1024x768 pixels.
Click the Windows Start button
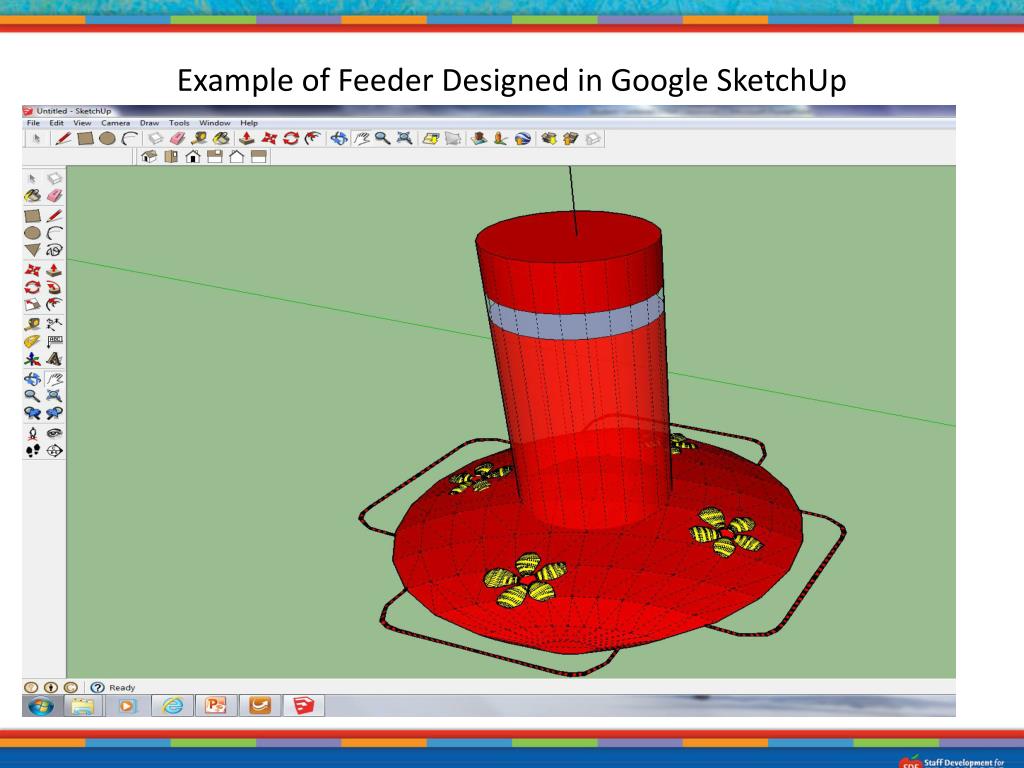pos(42,705)
